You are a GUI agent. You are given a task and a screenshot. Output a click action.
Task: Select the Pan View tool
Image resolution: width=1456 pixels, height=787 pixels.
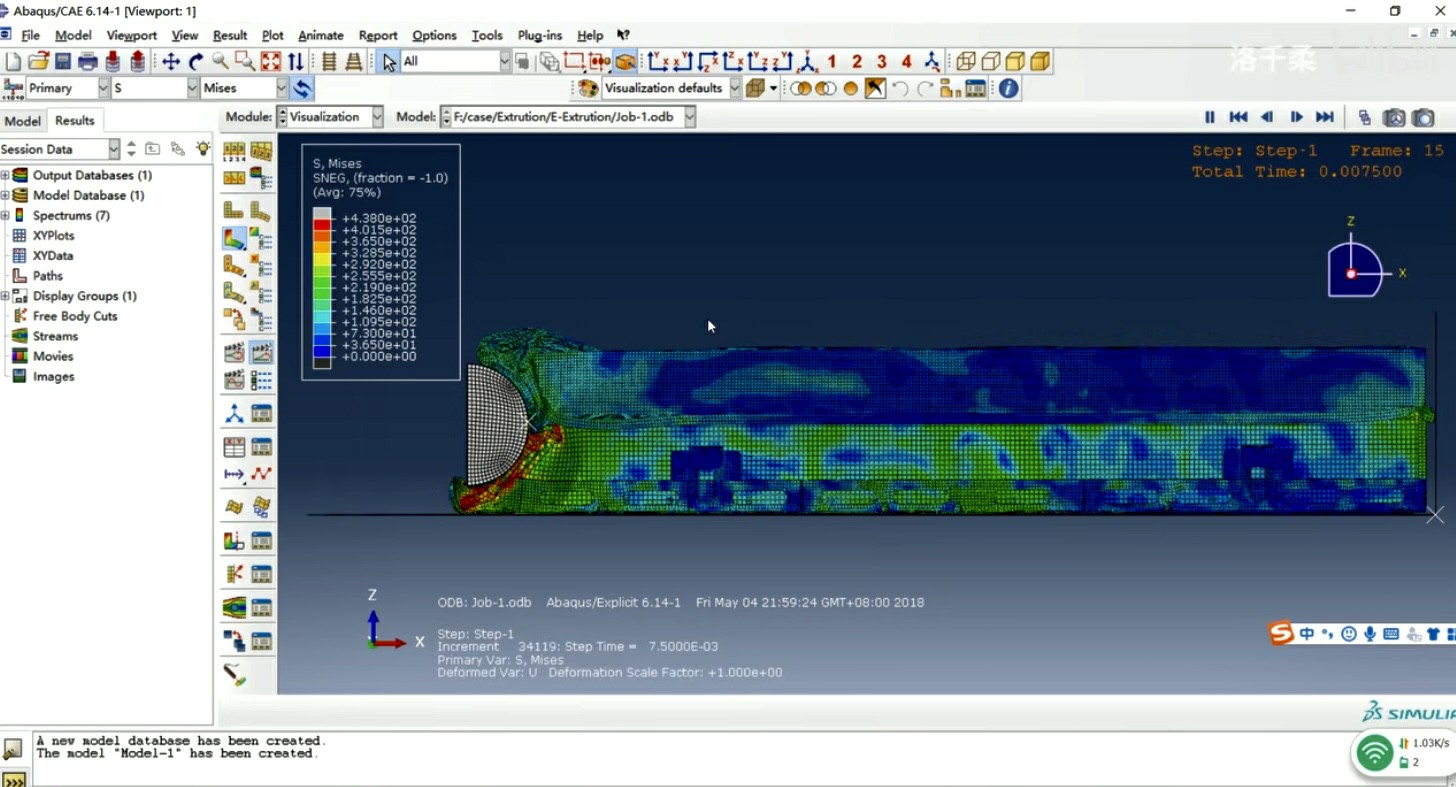pos(171,62)
